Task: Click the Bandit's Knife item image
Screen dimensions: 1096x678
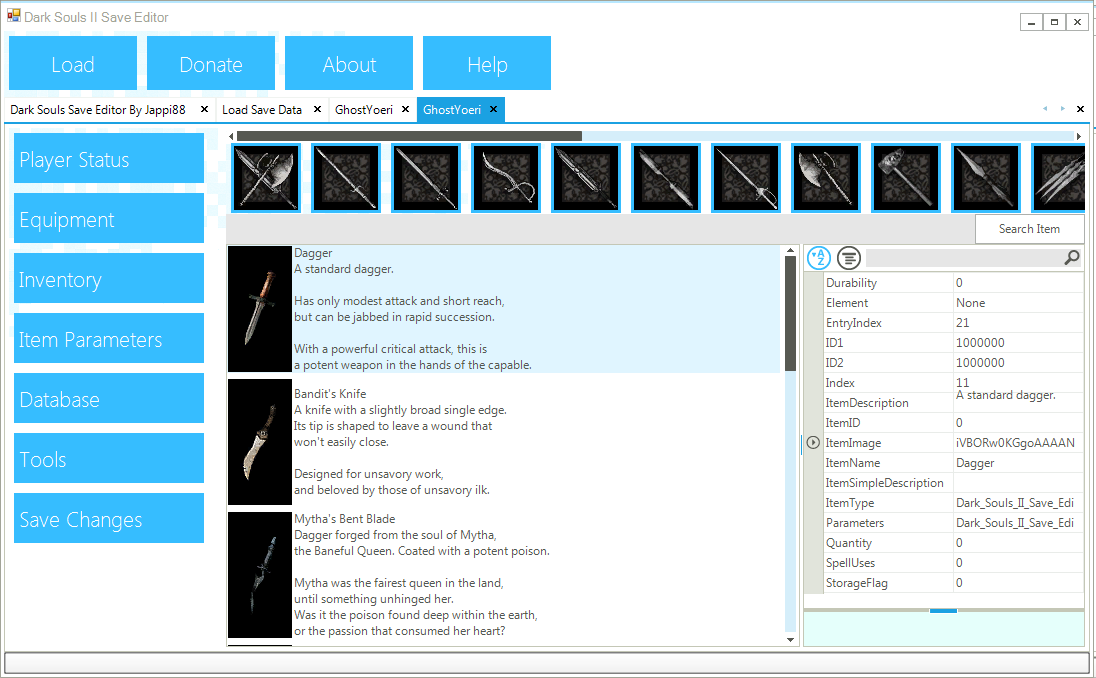Action: (259, 442)
